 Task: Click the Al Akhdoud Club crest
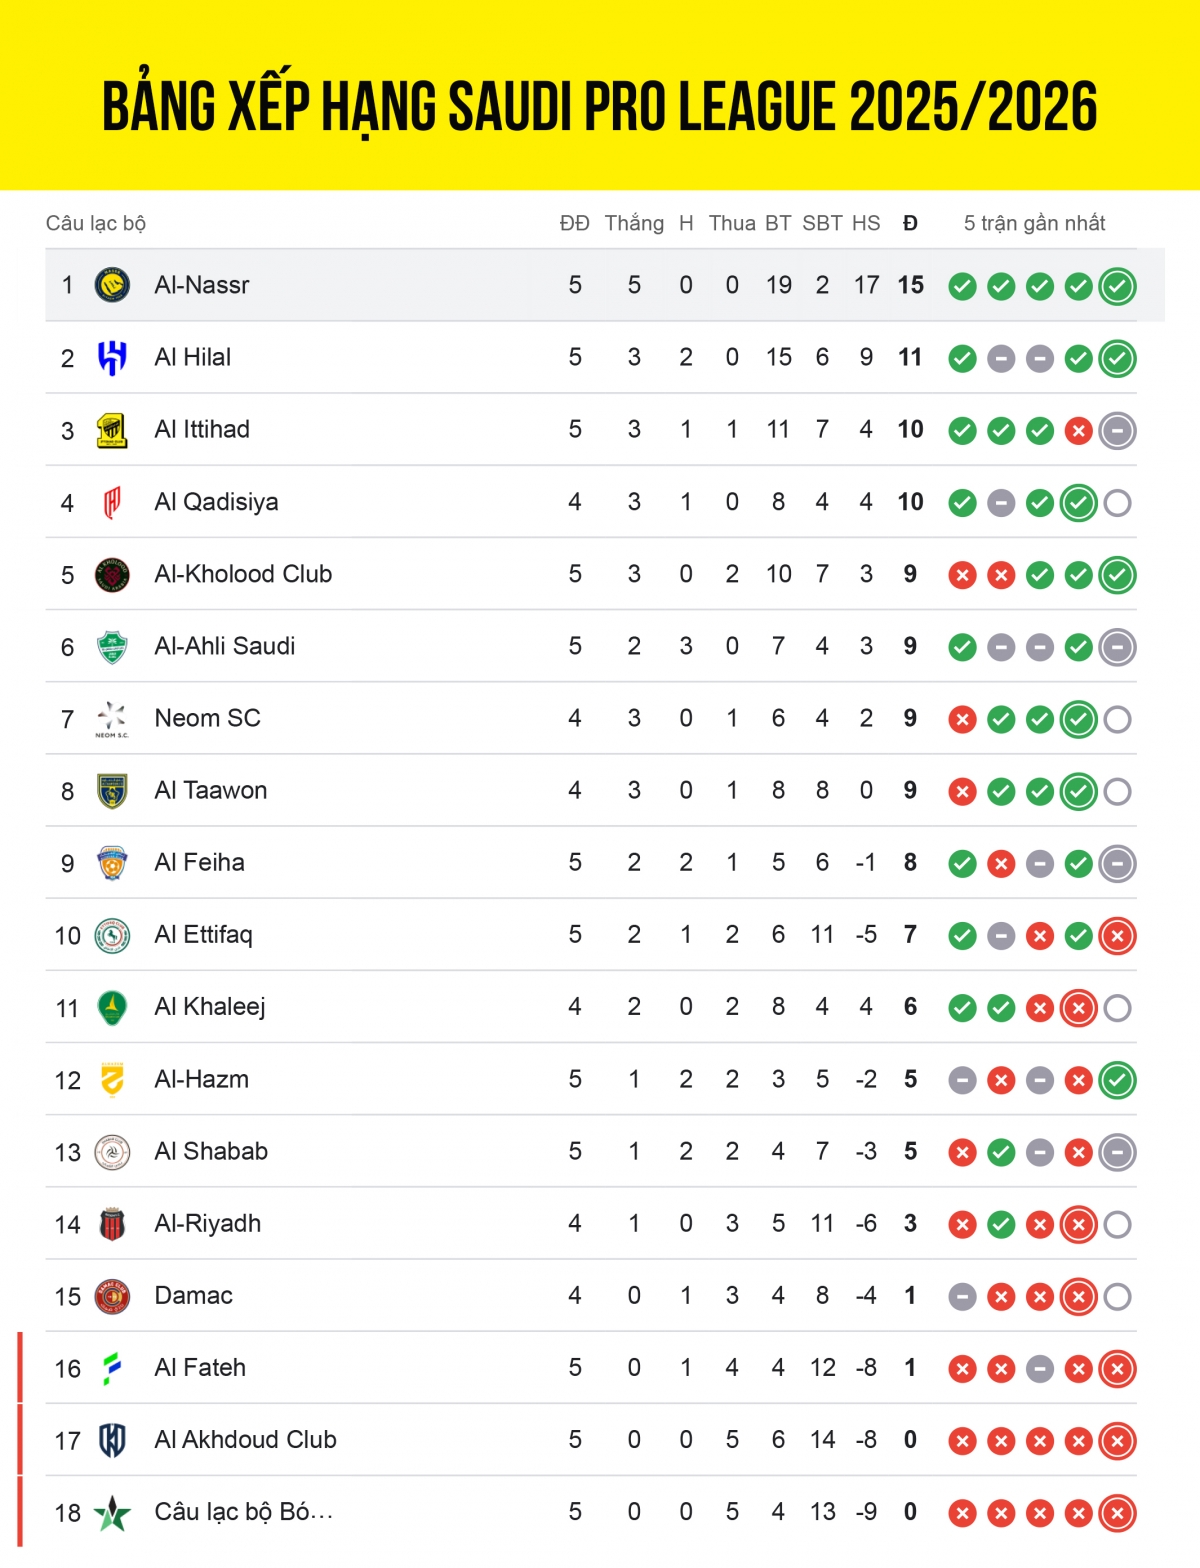click(x=112, y=1440)
